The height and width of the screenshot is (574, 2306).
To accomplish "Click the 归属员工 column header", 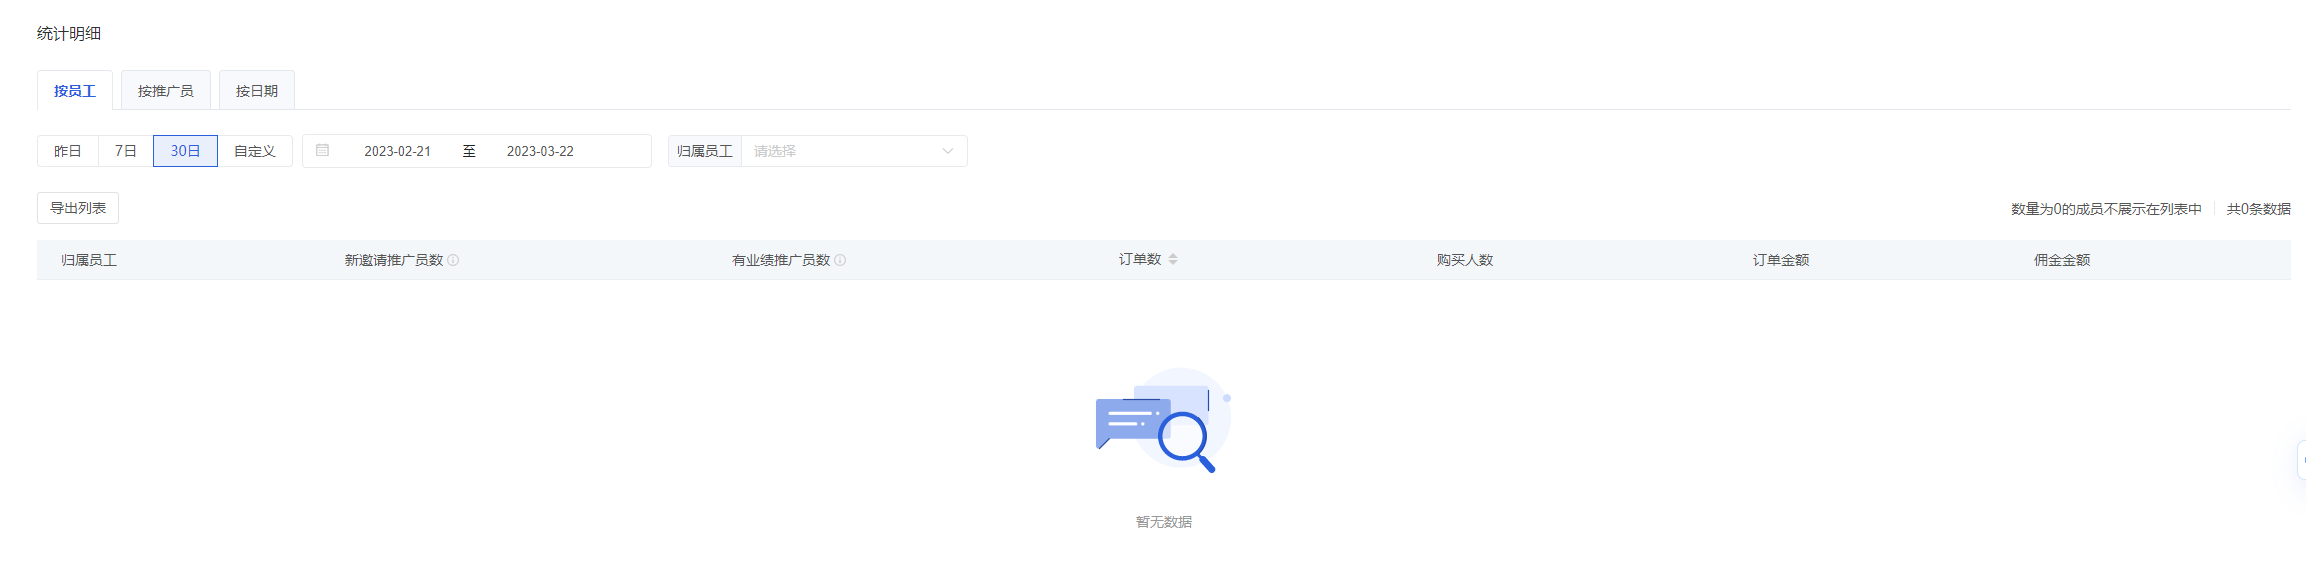I will [x=89, y=260].
